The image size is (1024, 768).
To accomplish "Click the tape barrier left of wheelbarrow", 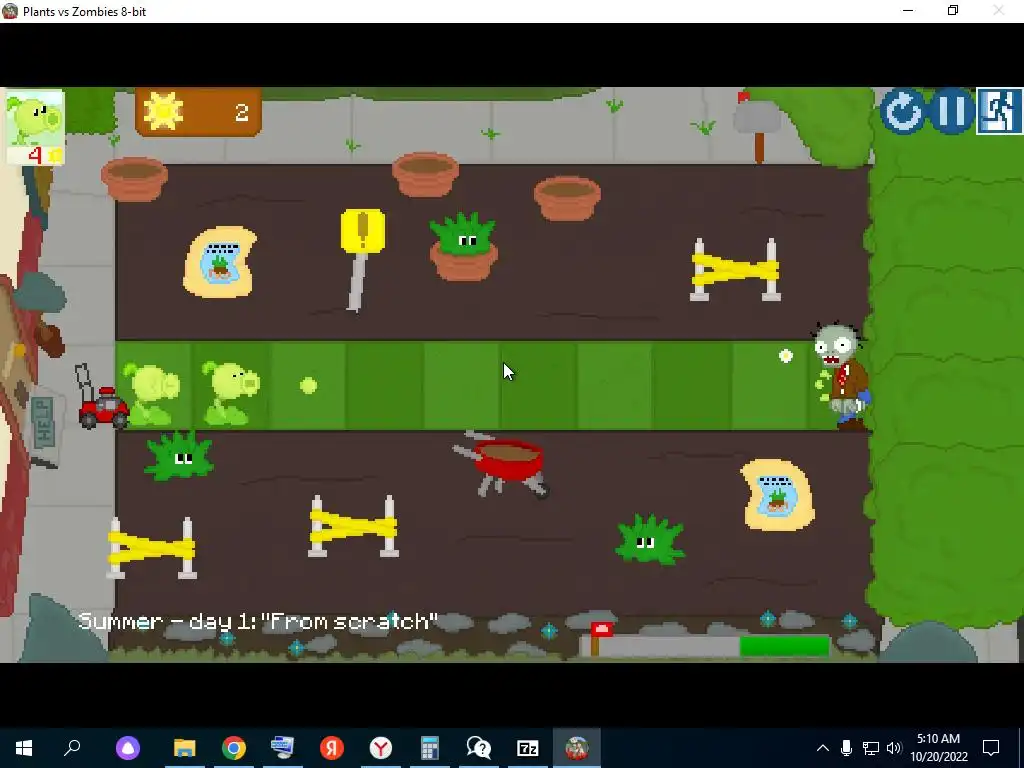I will [353, 526].
